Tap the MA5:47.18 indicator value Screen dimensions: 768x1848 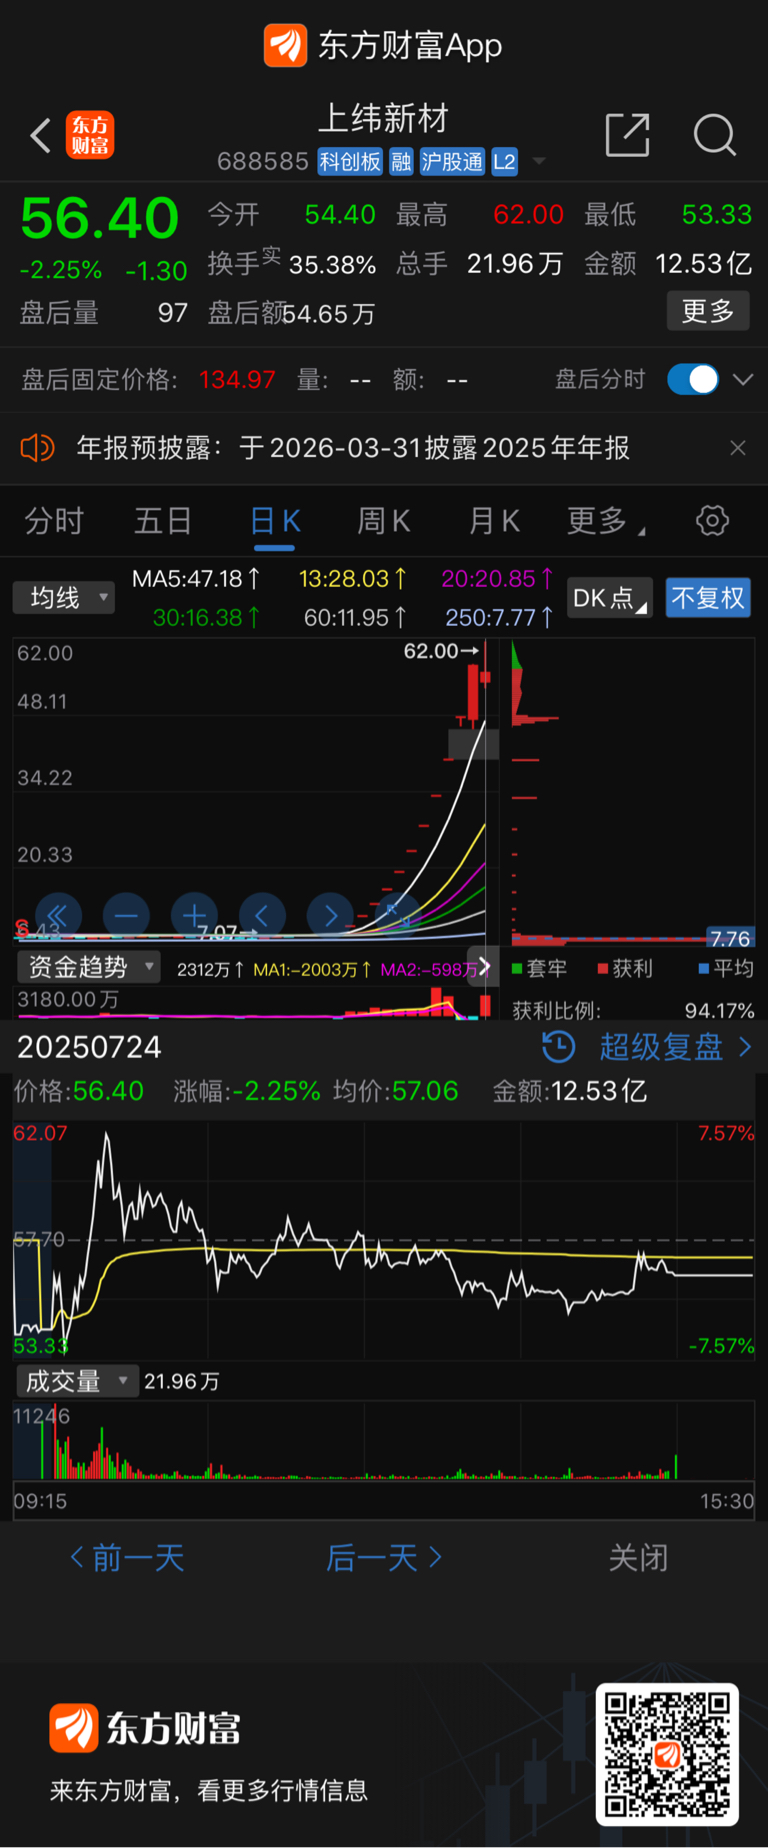point(197,578)
